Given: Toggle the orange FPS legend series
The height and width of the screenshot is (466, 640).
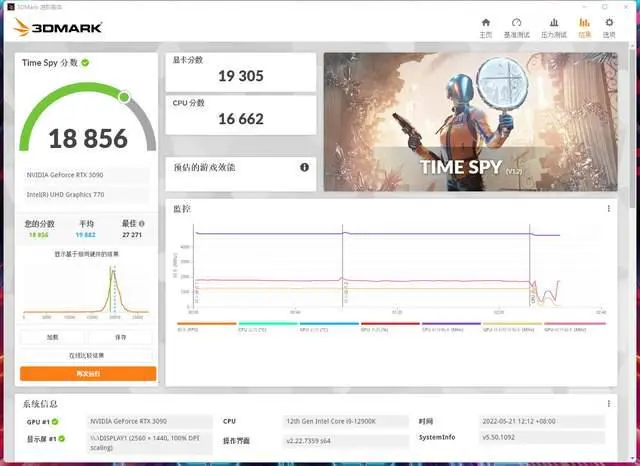Looking at the screenshot, I should click(207, 326).
